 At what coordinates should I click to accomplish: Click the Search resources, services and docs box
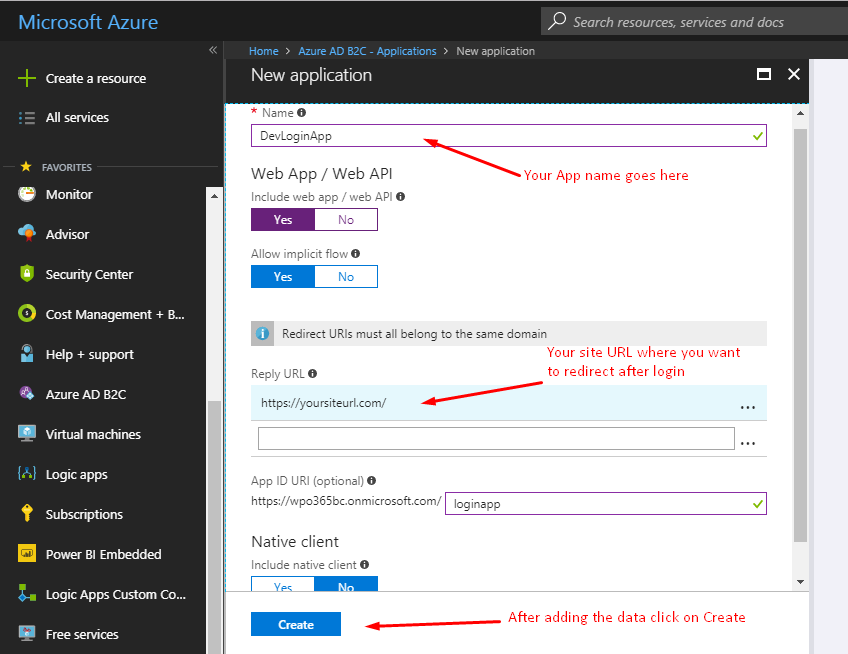pos(694,22)
